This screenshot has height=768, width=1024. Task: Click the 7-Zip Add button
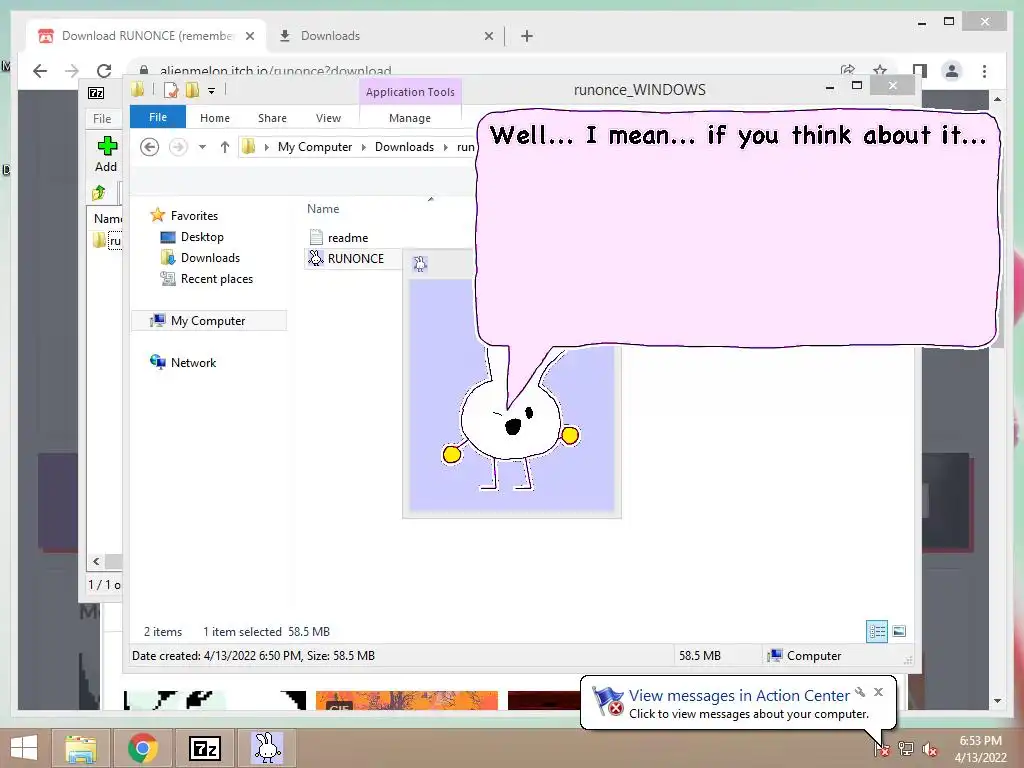106,155
